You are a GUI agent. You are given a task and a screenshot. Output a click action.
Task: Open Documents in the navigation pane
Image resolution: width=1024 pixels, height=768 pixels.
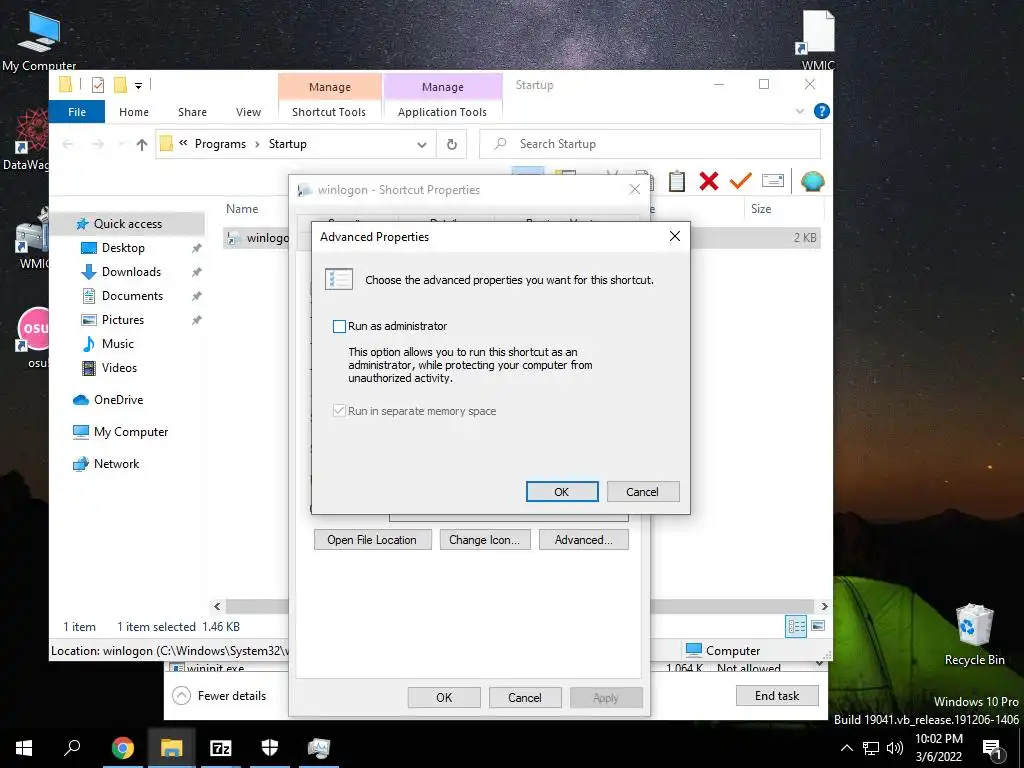[133, 296]
